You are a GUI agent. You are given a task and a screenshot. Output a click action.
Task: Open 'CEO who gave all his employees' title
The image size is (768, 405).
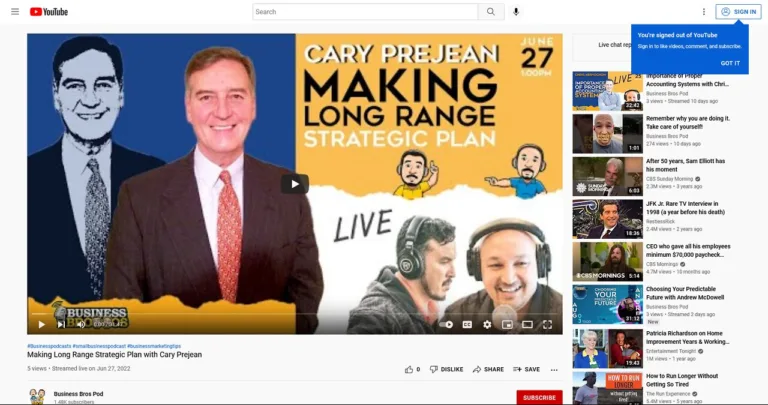[x=688, y=250]
